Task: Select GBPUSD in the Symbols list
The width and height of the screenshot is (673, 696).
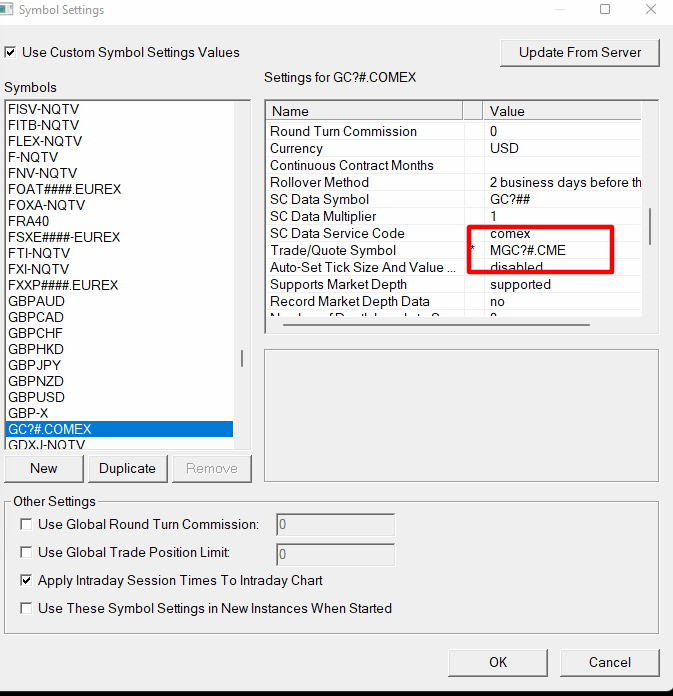Action: [37, 397]
